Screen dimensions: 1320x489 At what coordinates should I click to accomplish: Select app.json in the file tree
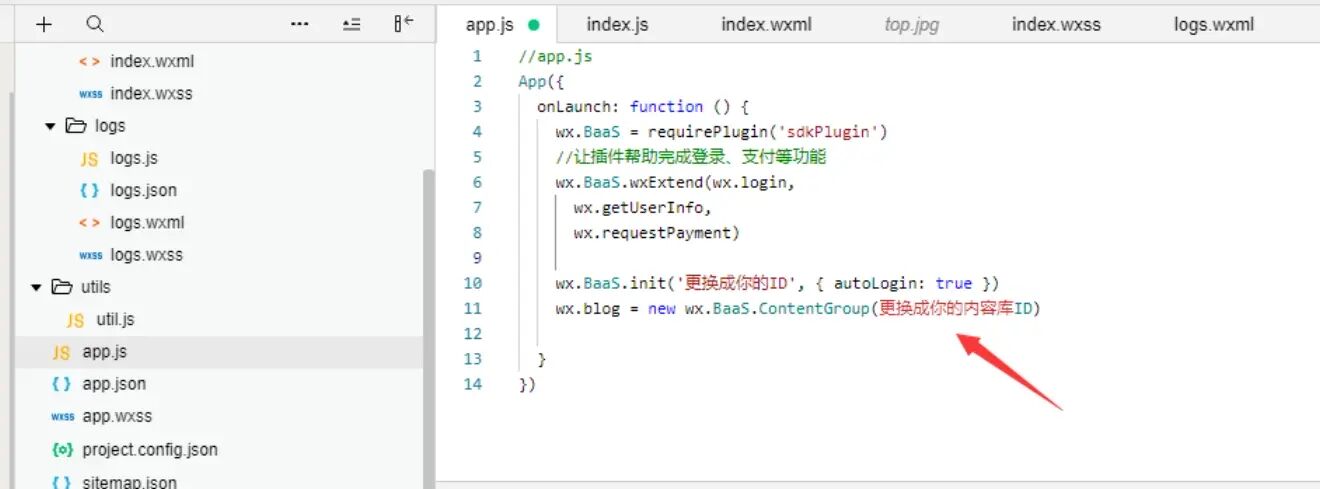point(113,384)
